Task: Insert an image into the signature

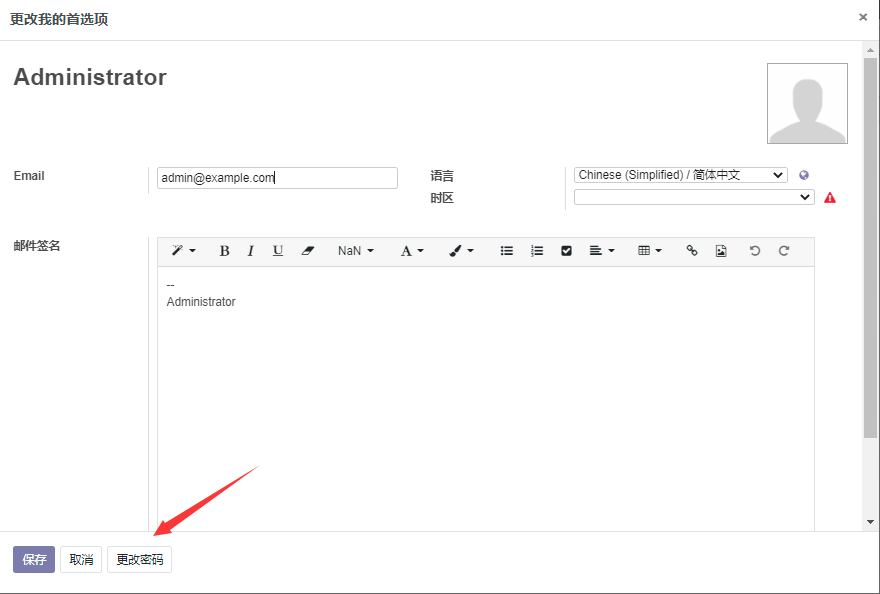Action: pyautogui.click(x=721, y=251)
